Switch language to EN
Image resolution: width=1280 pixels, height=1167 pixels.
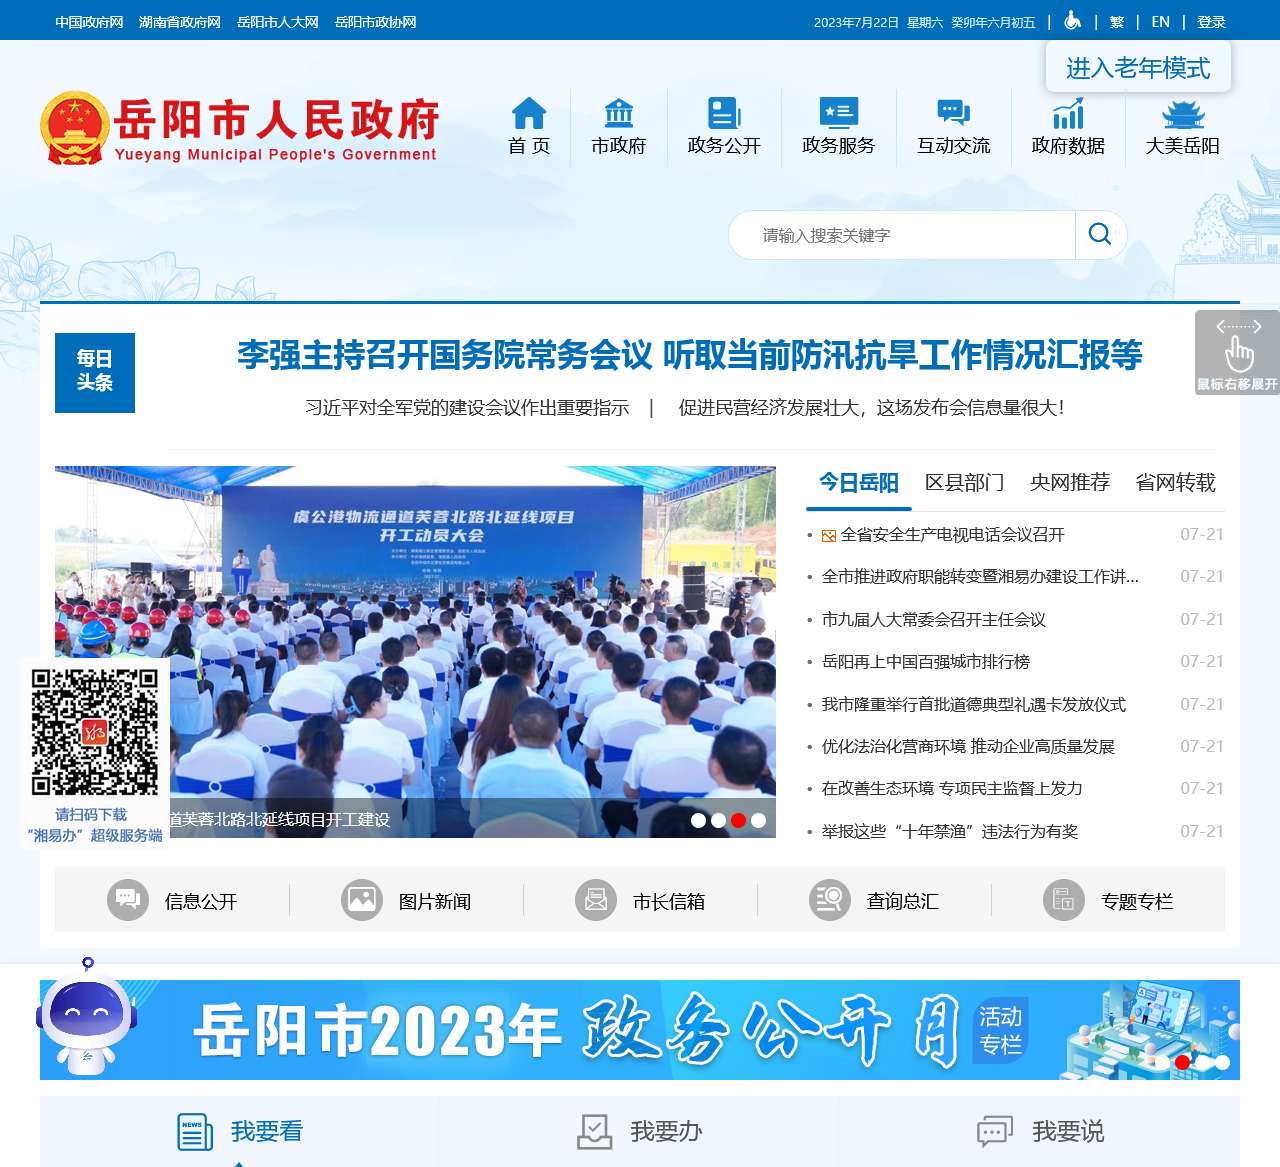pyautogui.click(x=1161, y=22)
